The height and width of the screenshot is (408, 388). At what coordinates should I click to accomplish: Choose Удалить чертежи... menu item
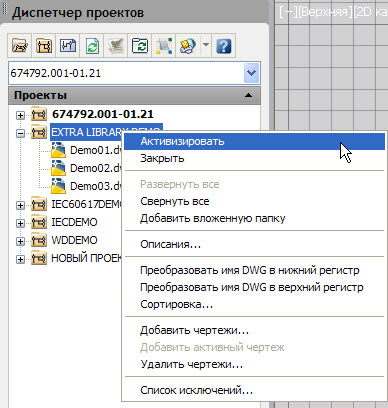[x=255, y=364]
